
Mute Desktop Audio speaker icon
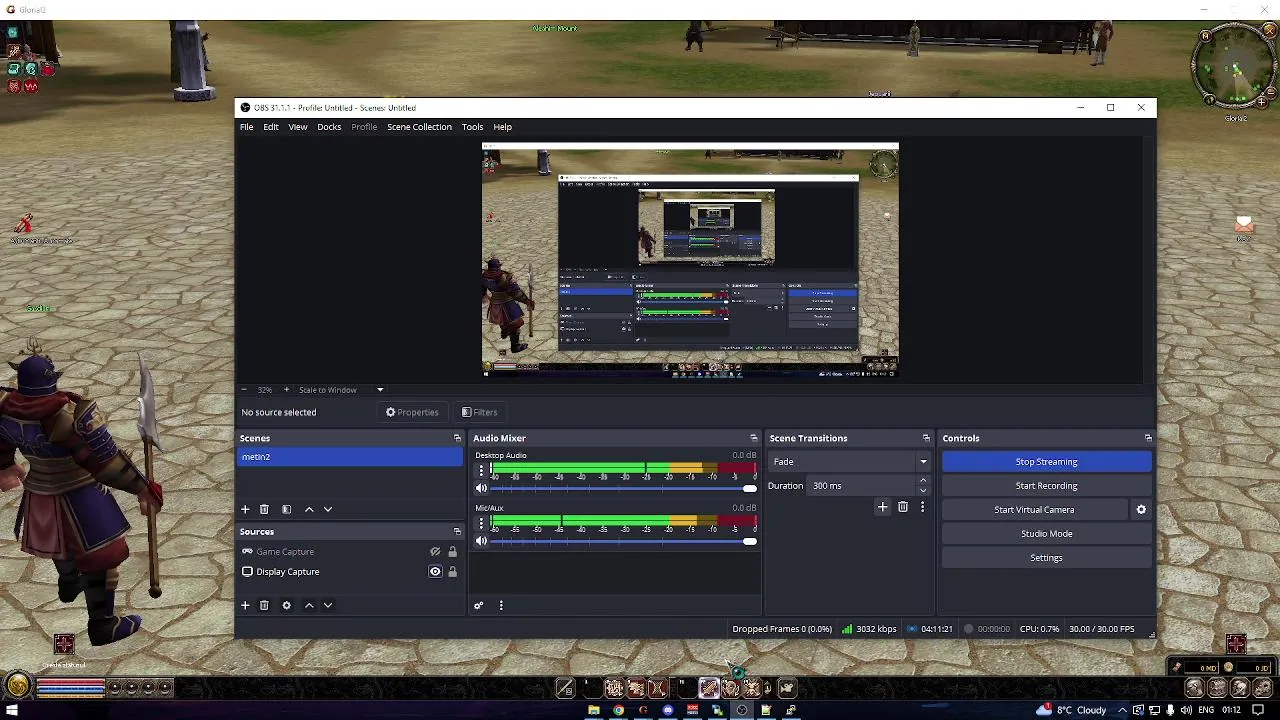point(481,488)
